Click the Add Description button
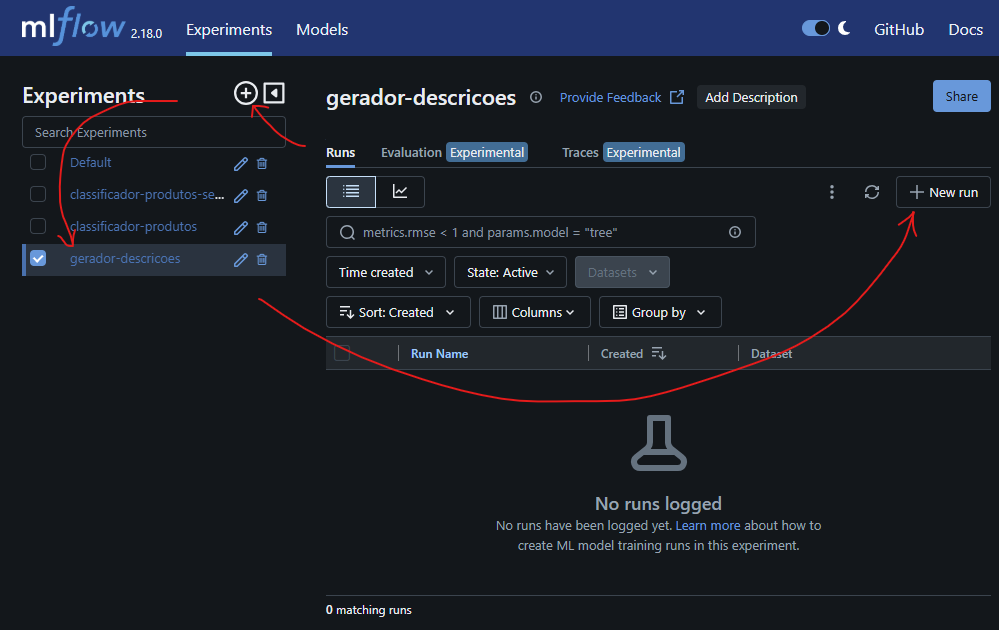 [751, 97]
